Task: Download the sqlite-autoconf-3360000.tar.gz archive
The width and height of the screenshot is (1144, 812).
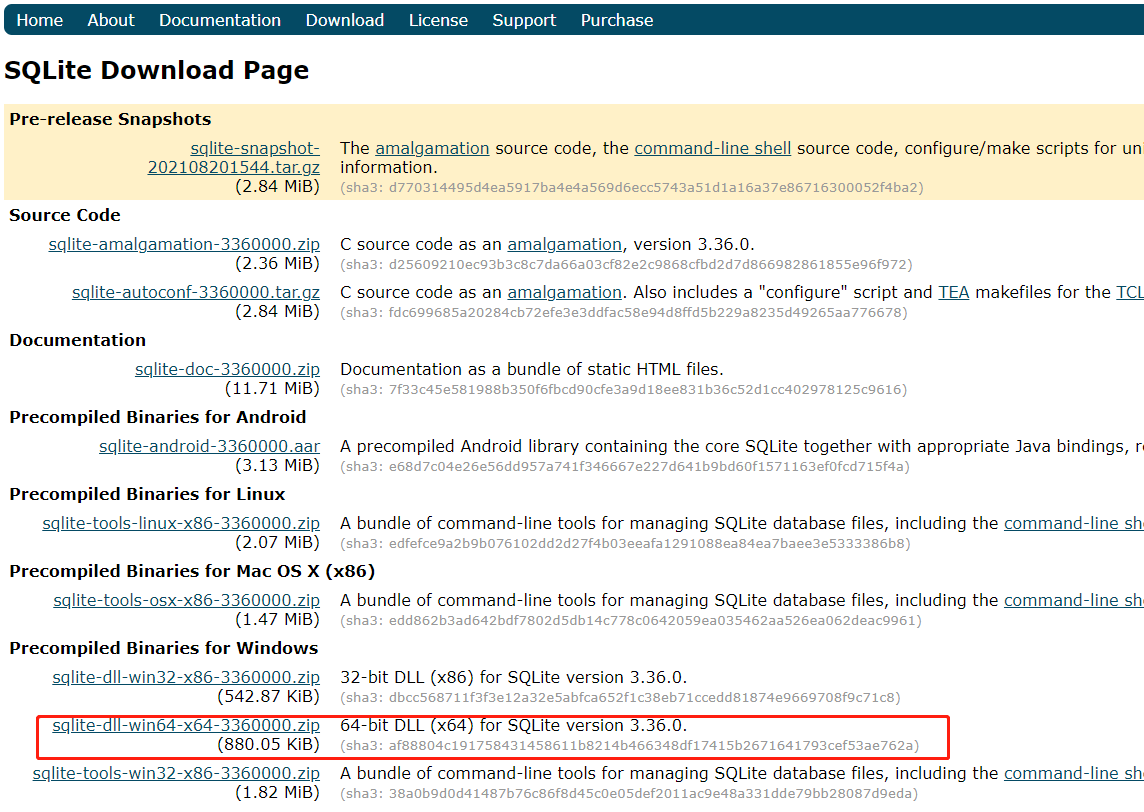Action: tap(196, 292)
